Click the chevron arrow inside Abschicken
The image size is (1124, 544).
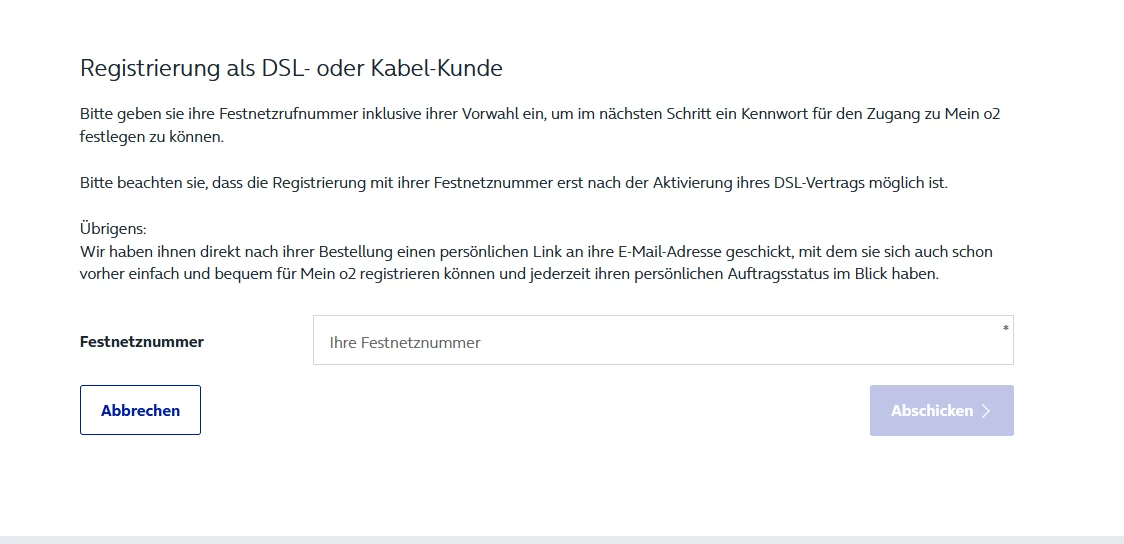point(986,411)
